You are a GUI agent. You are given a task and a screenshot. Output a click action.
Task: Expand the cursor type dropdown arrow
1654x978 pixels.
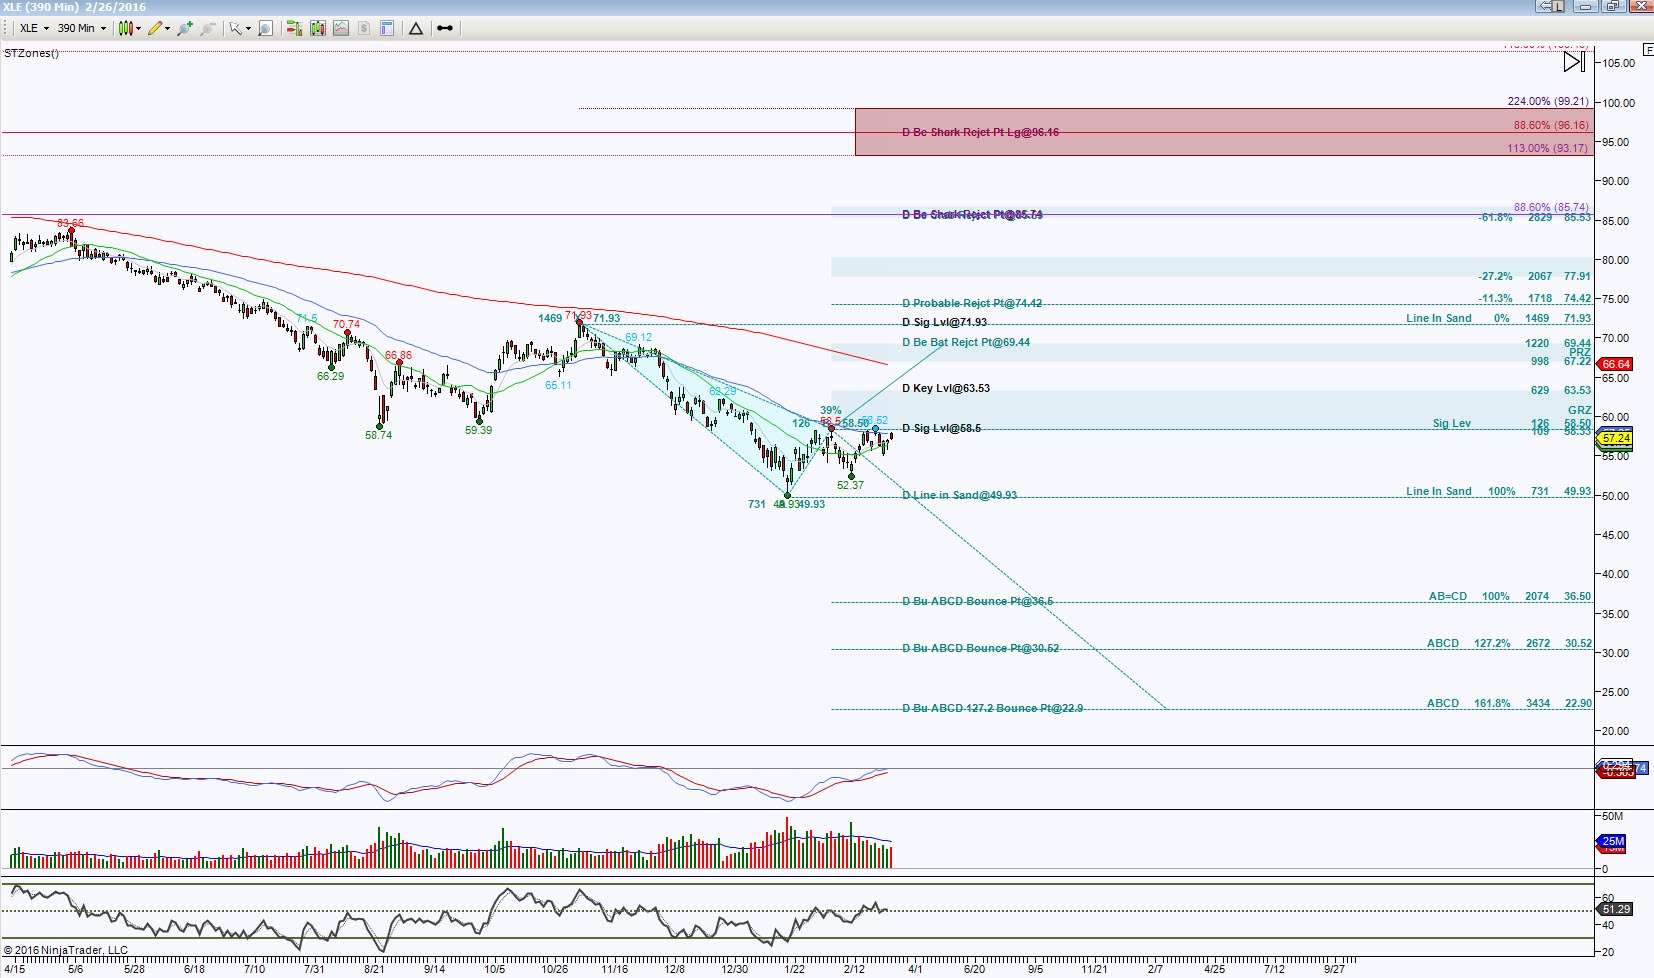click(248, 28)
